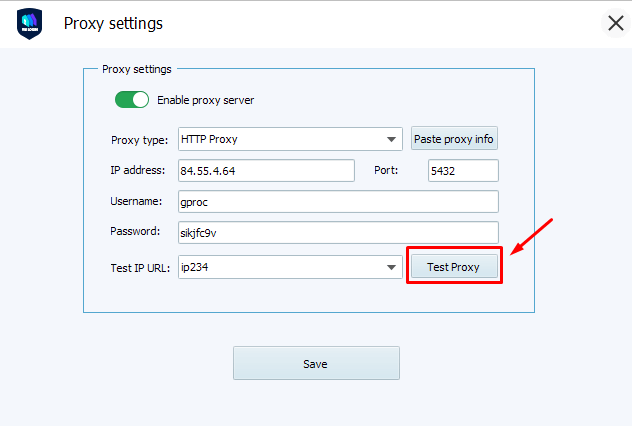Expand the Proxy type dropdown arrow
This screenshot has height=426, width=632.
tap(392, 139)
